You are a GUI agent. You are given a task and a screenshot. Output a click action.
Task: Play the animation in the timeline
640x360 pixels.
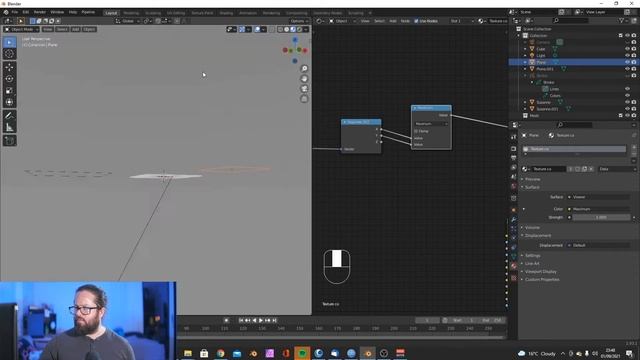(x=261, y=320)
